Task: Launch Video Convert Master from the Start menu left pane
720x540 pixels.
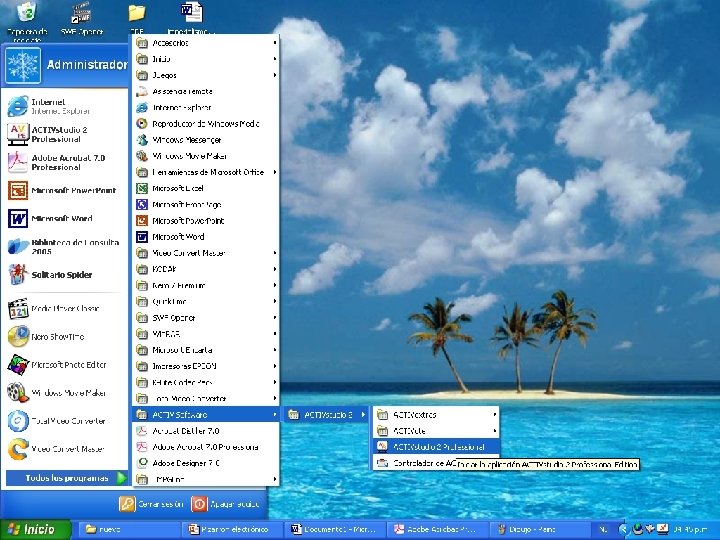Action: click(65, 449)
